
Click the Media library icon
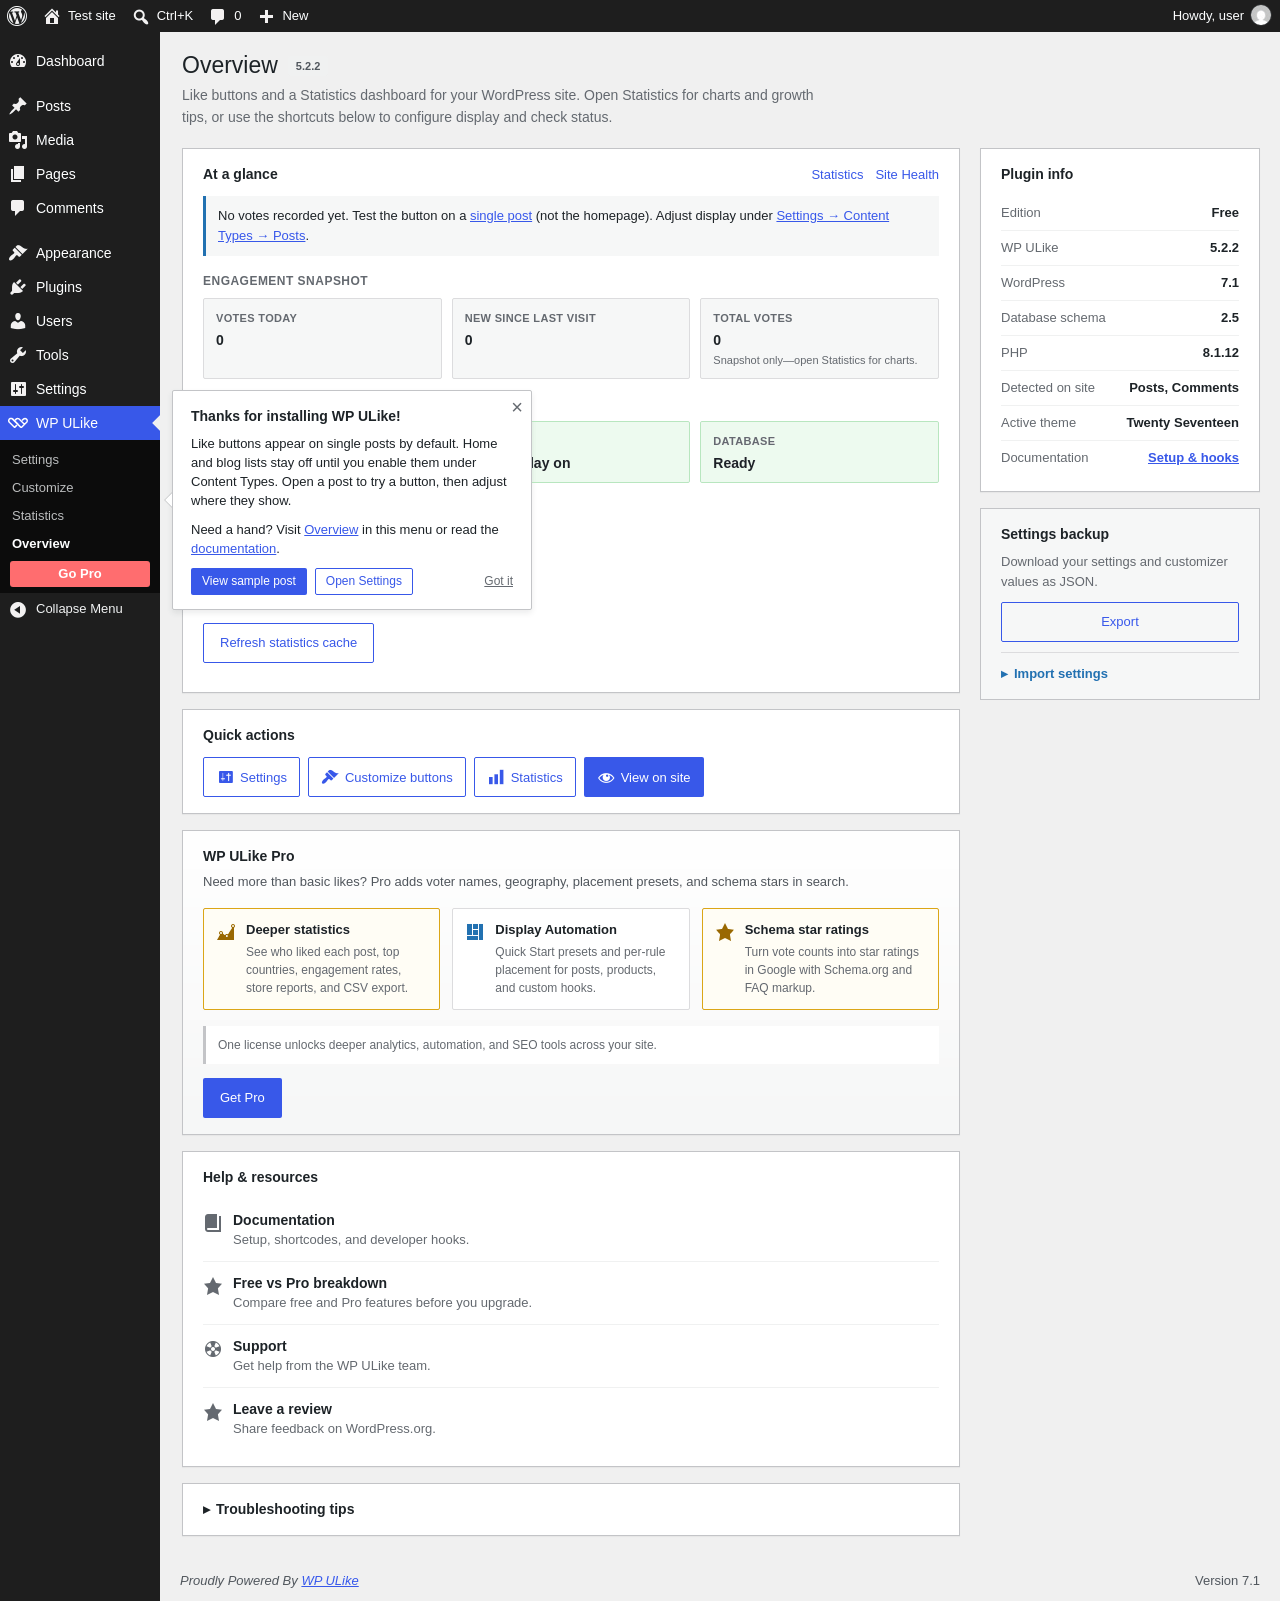[x=18, y=140]
